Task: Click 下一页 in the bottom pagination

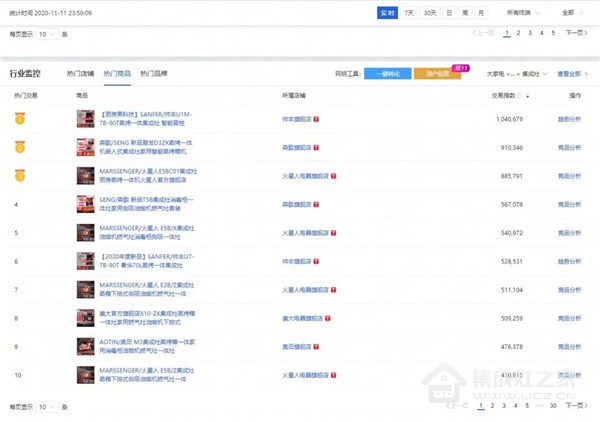Action: [x=576, y=406]
